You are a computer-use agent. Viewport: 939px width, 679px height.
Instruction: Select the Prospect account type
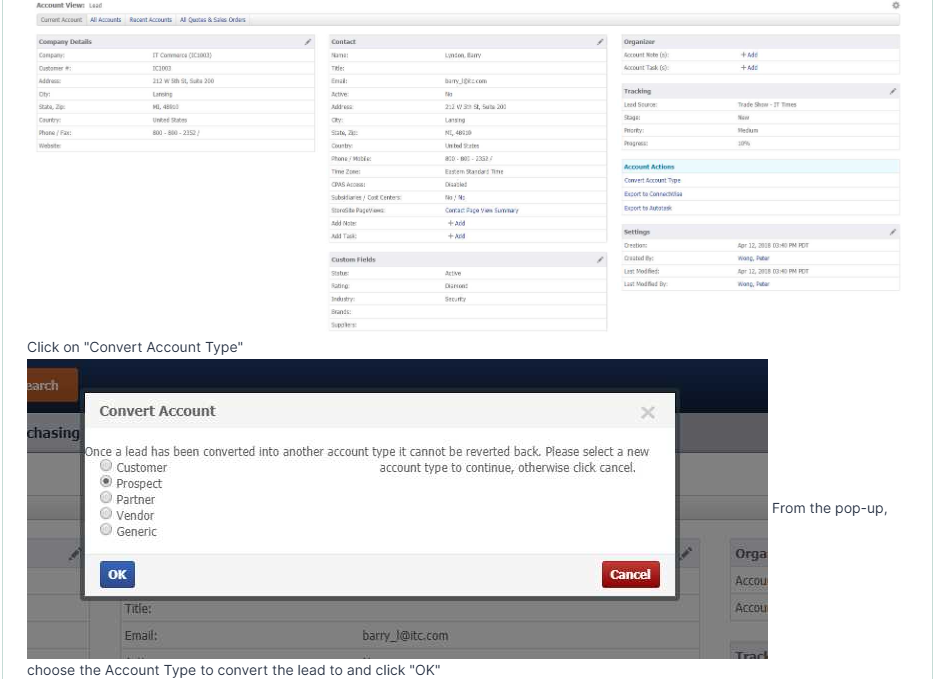click(106, 482)
